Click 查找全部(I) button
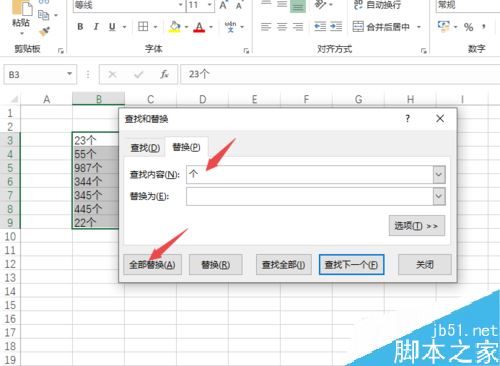This screenshot has height=366, width=500. 284,265
